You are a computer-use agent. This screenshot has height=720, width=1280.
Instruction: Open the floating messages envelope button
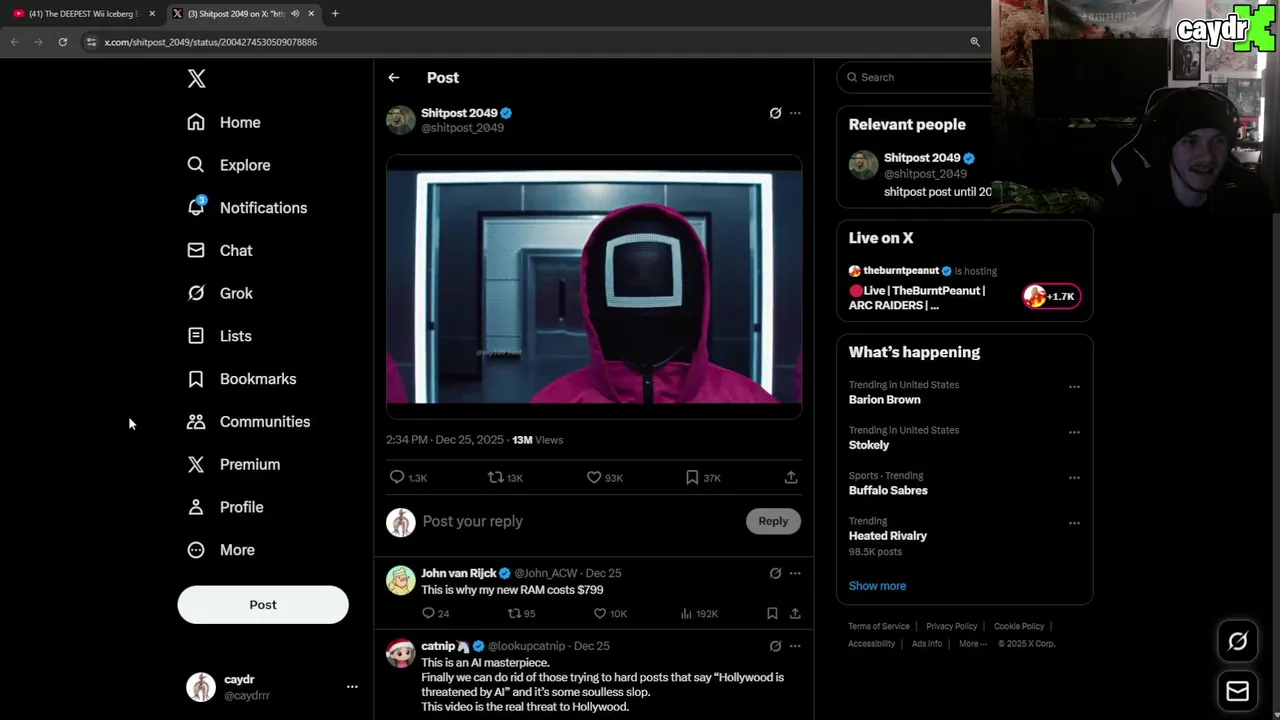[x=1237, y=691]
